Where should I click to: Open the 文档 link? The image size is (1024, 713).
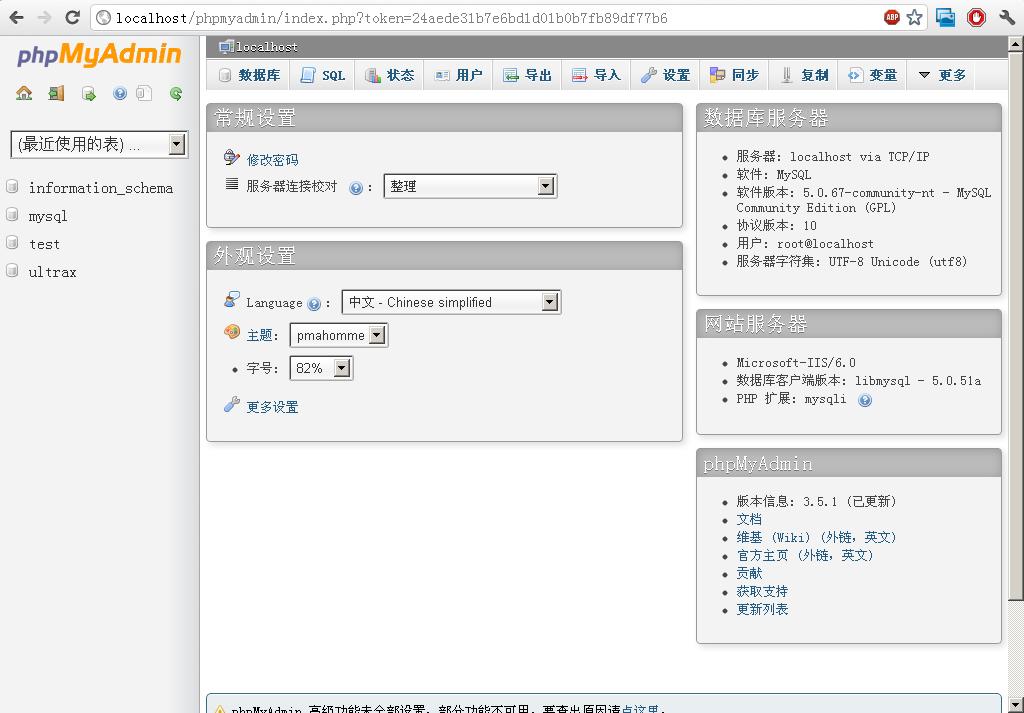coord(749,520)
